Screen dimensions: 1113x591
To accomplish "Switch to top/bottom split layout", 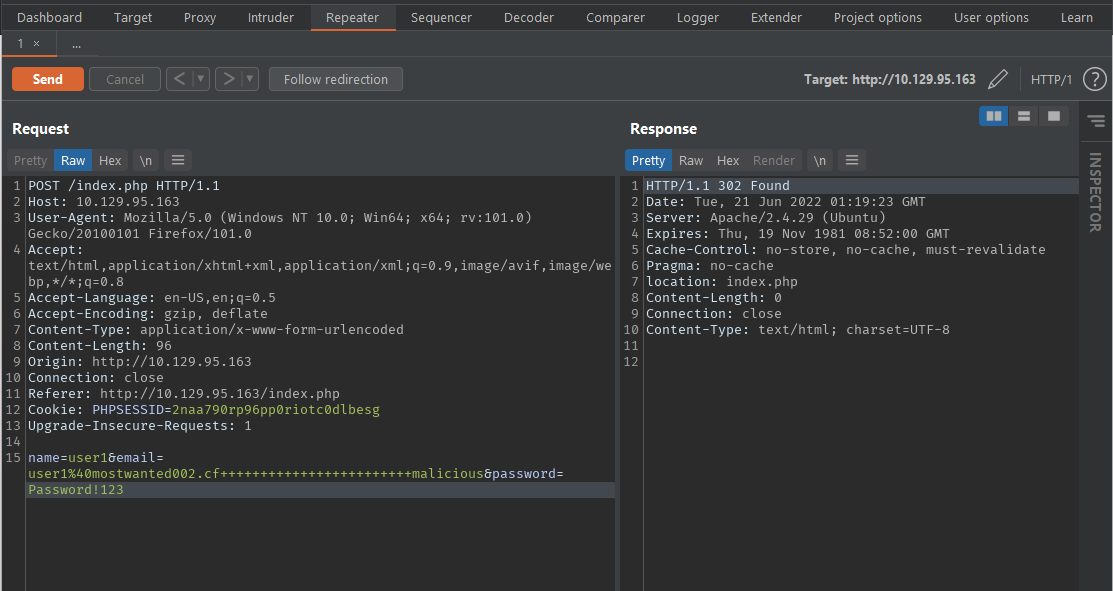I will 1023,116.
